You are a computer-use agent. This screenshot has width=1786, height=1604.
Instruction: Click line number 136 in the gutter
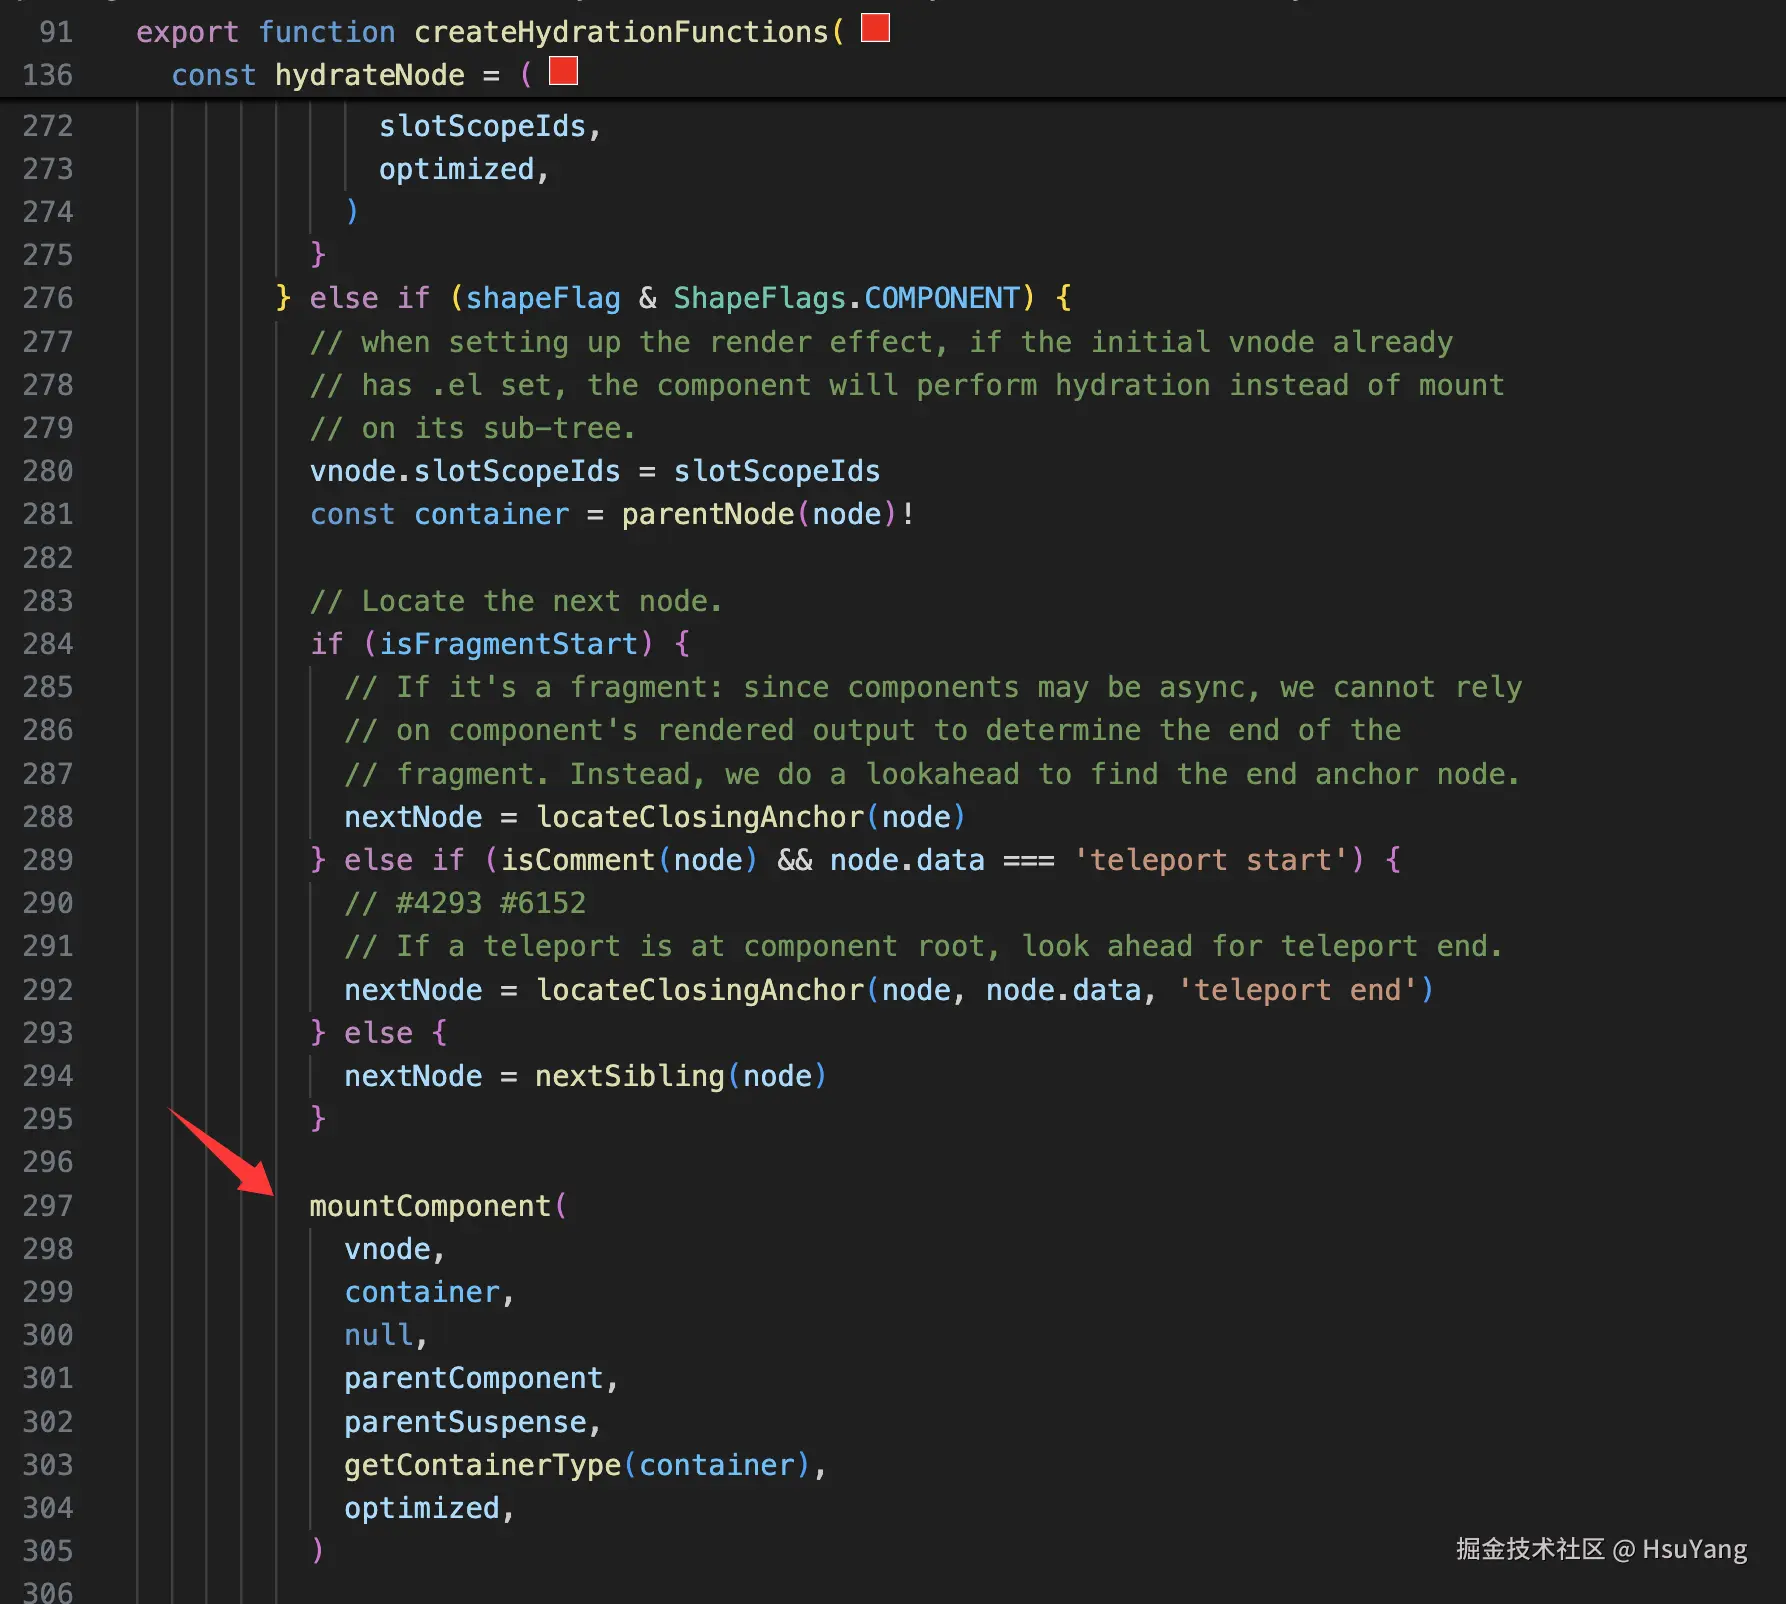pos(48,75)
